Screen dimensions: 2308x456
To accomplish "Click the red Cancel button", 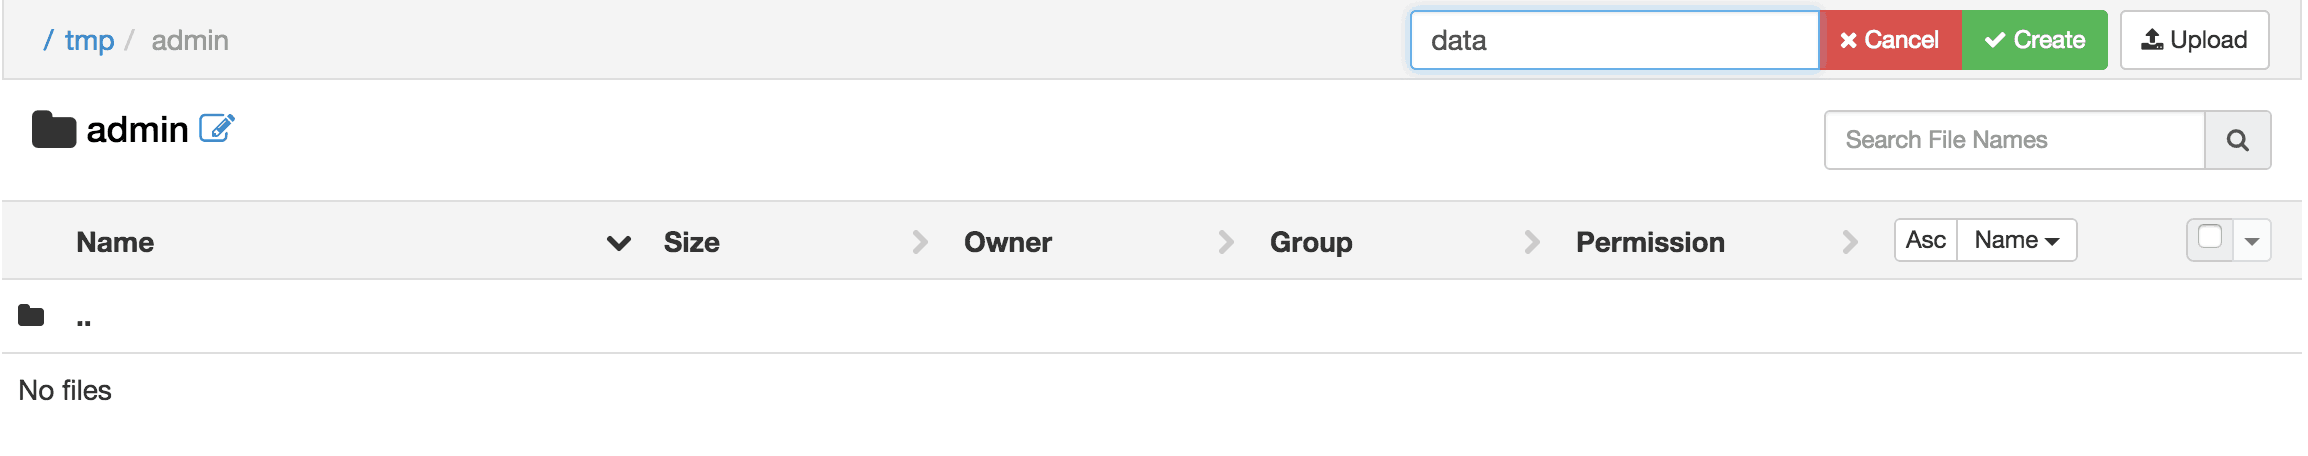I will pyautogui.click(x=1890, y=40).
